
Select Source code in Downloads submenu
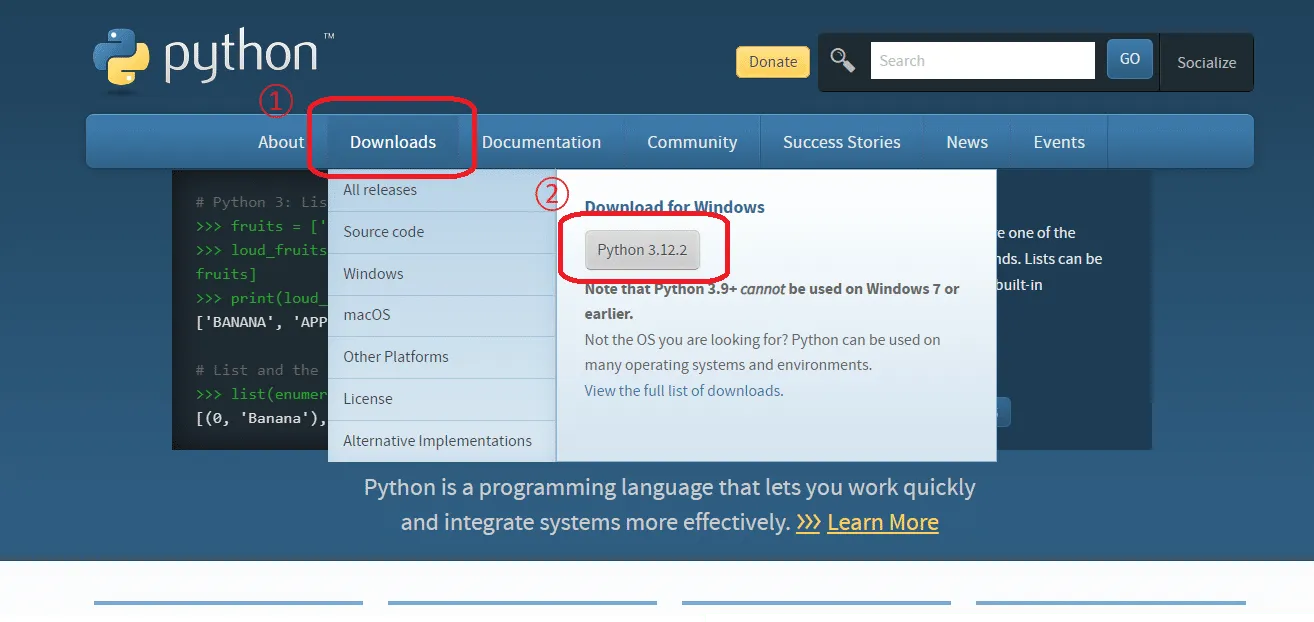[x=442, y=232]
